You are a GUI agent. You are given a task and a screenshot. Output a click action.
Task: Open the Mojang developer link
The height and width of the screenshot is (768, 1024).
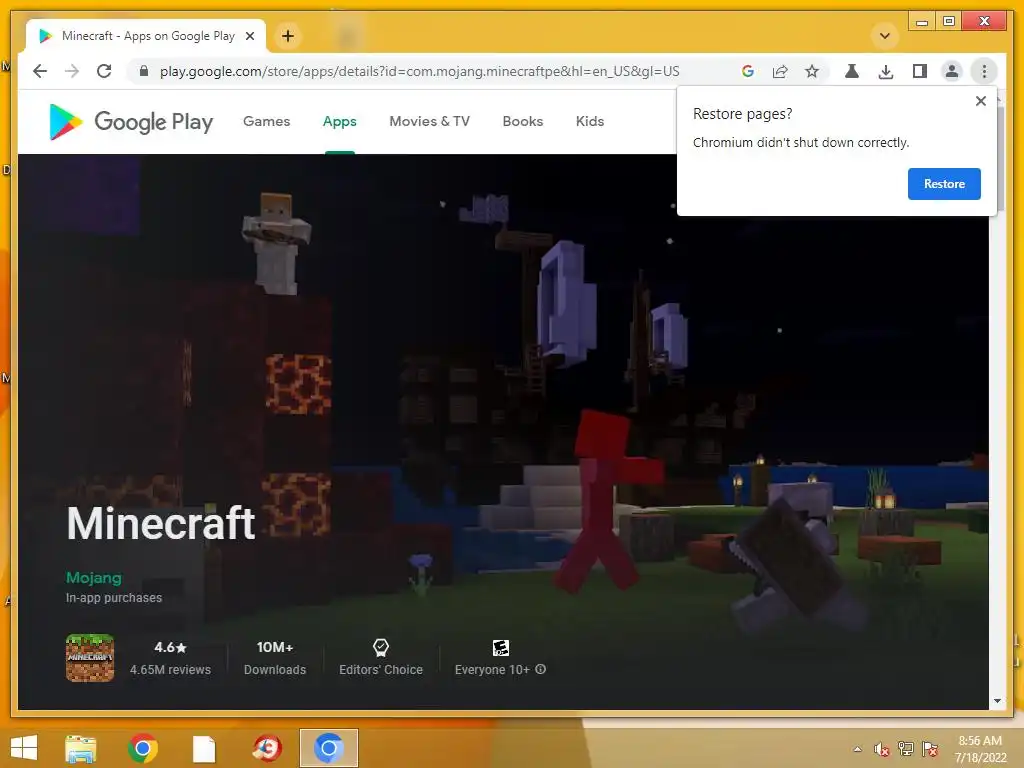(93, 577)
